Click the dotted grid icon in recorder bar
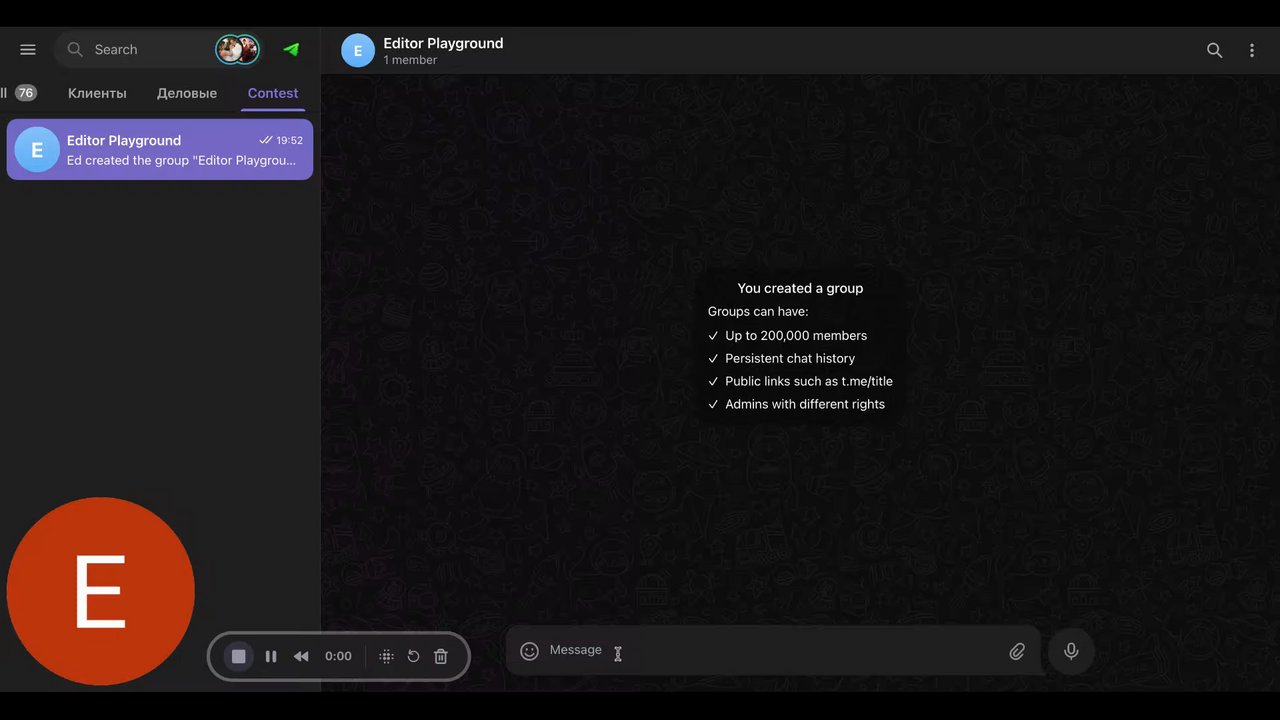Viewport: 1280px width, 720px height. [x=386, y=656]
